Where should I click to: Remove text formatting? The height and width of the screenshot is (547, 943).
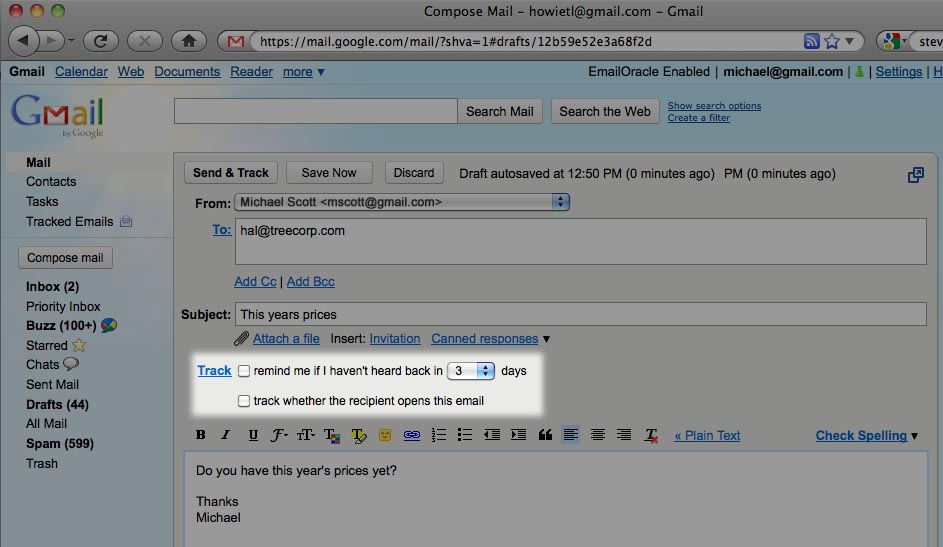[x=651, y=435]
